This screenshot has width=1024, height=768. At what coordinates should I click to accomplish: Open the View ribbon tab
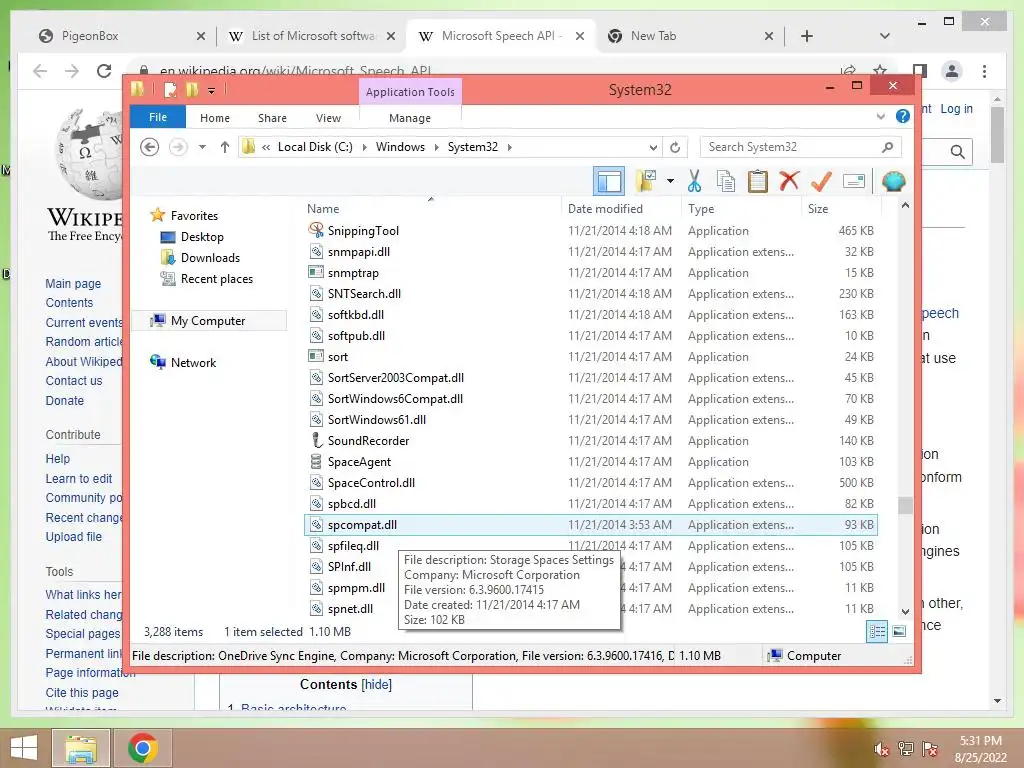[x=328, y=118]
